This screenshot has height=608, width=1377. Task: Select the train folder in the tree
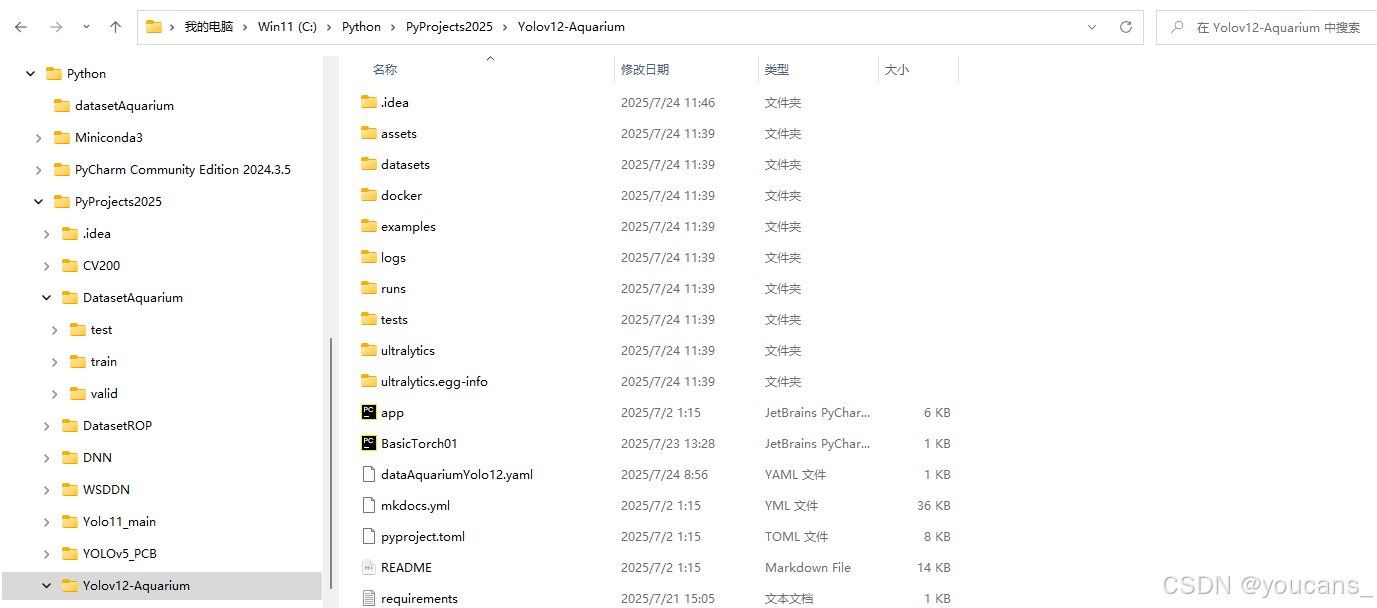tap(104, 362)
